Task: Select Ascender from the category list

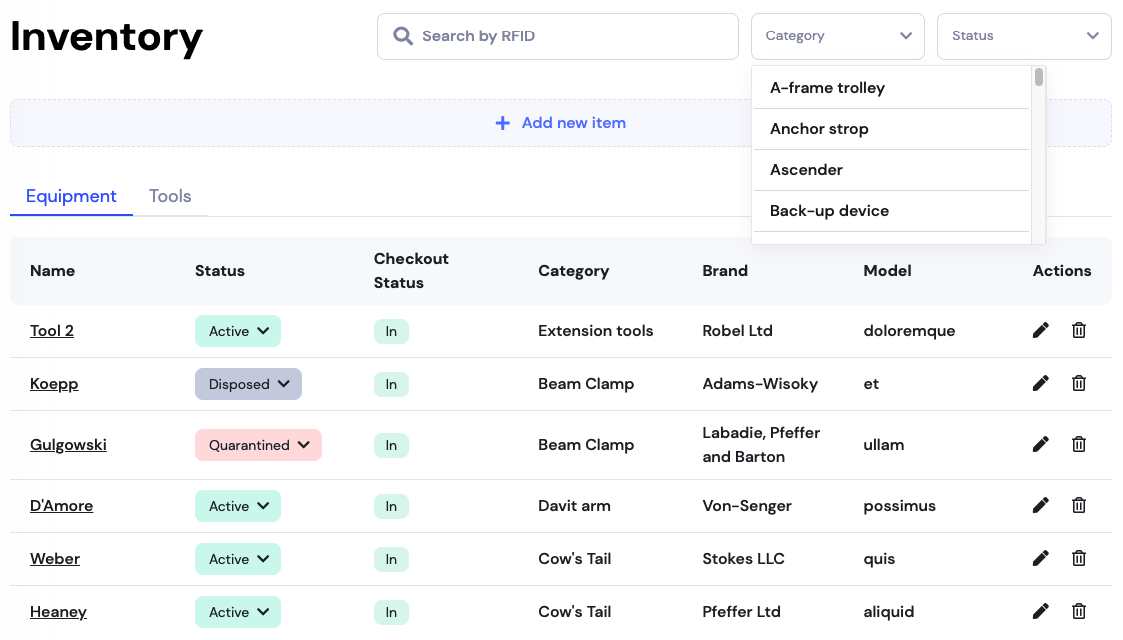Action: [x=806, y=169]
